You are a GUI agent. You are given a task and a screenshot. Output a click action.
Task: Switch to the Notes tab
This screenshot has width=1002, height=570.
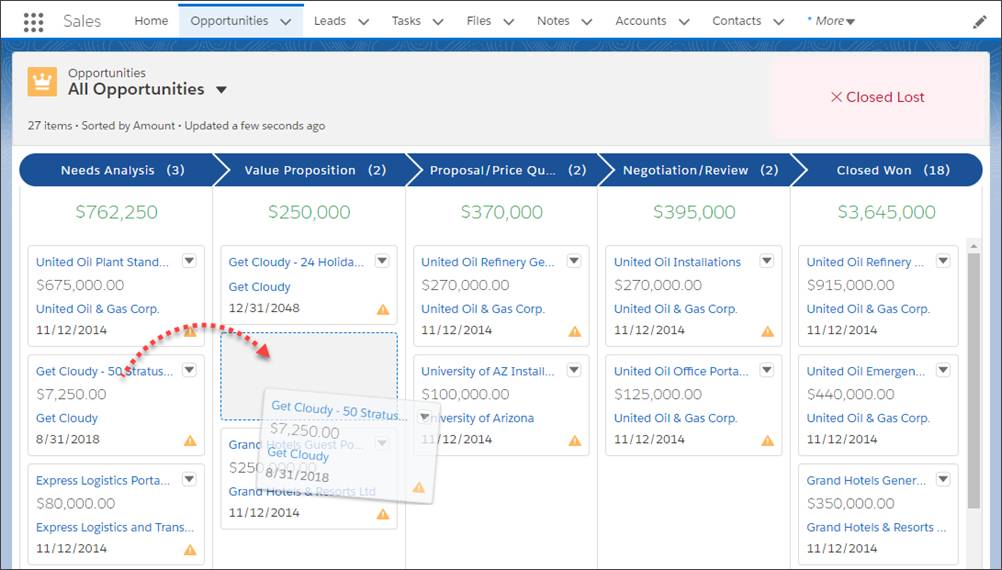click(553, 21)
